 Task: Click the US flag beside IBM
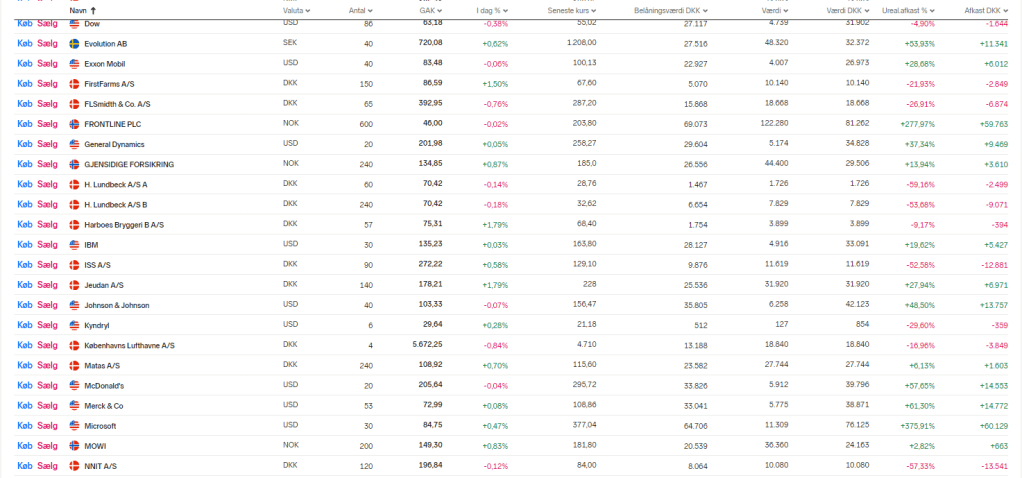[x=74, y=244]
